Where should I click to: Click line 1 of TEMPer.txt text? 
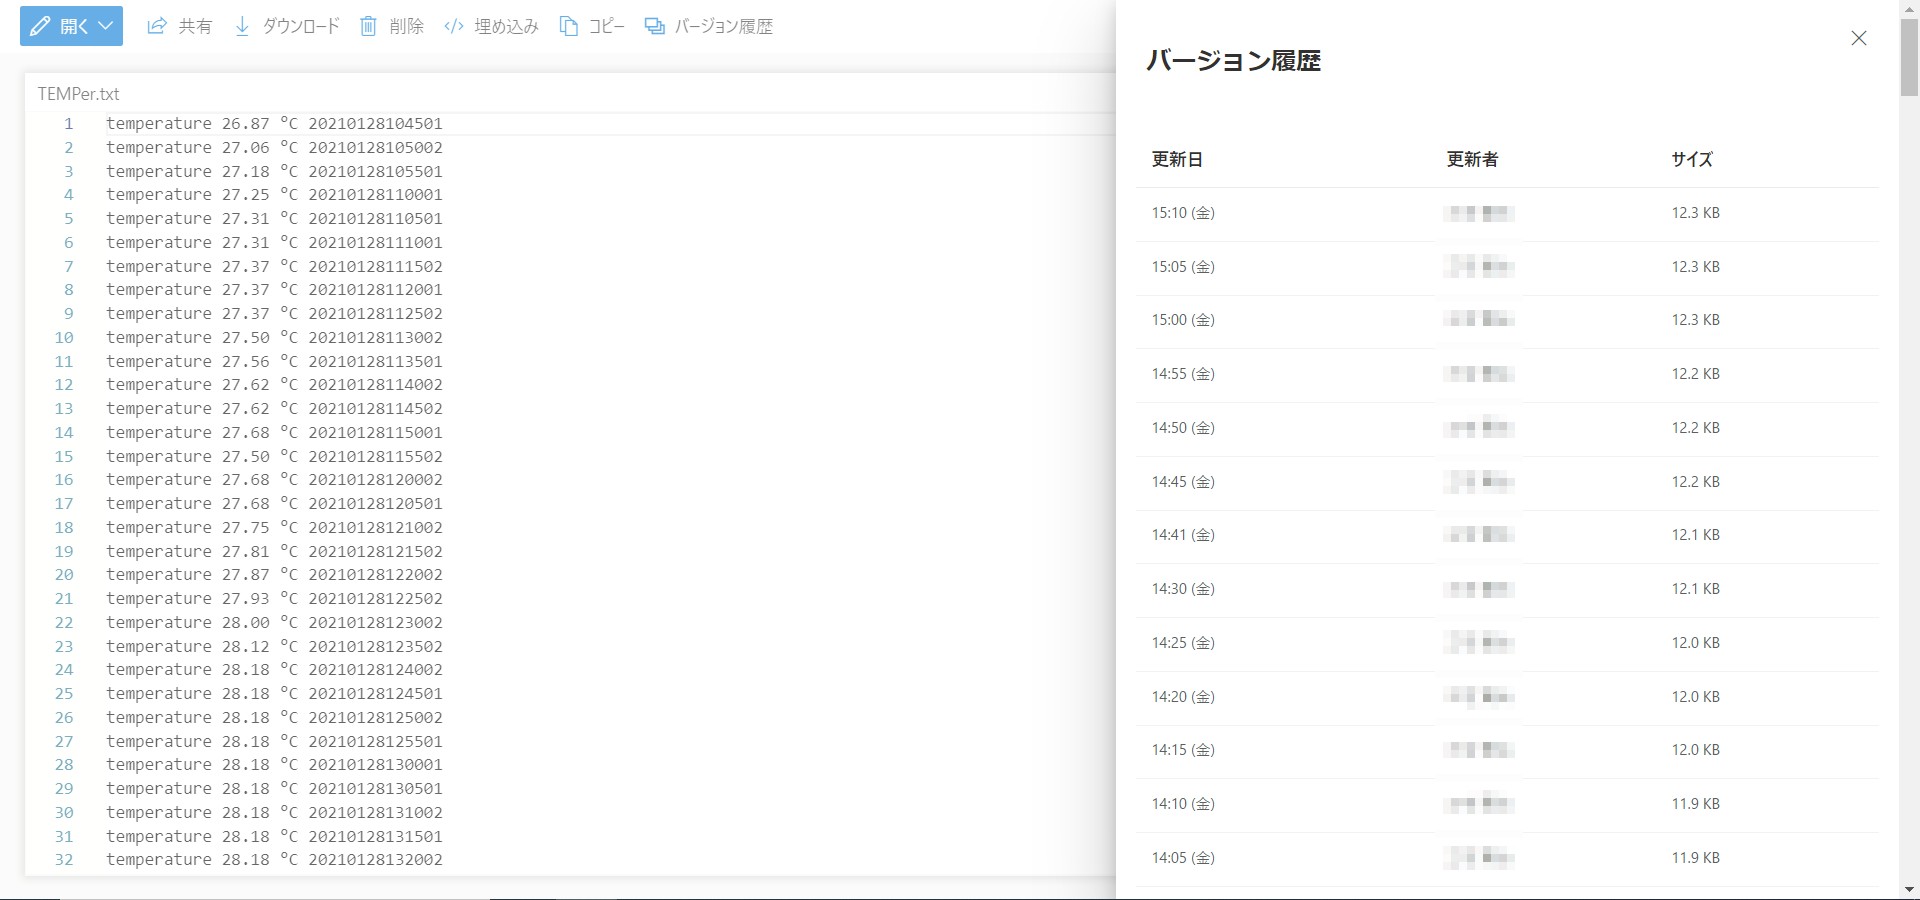274,124
